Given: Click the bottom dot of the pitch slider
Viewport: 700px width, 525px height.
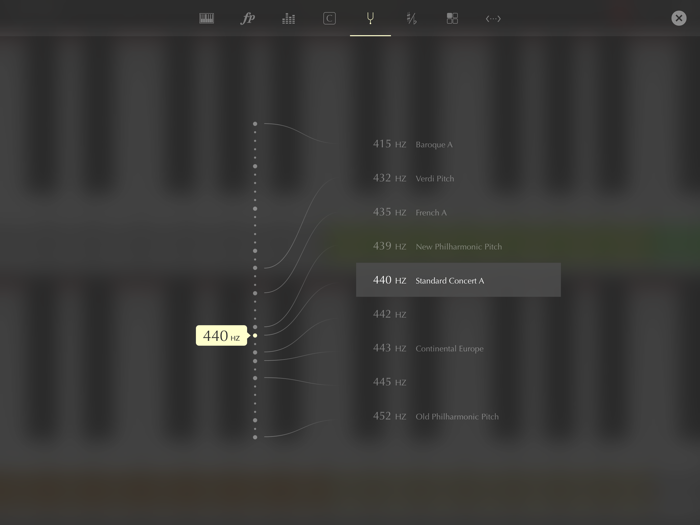Looking at the screenshot, I should pos(255,437).
